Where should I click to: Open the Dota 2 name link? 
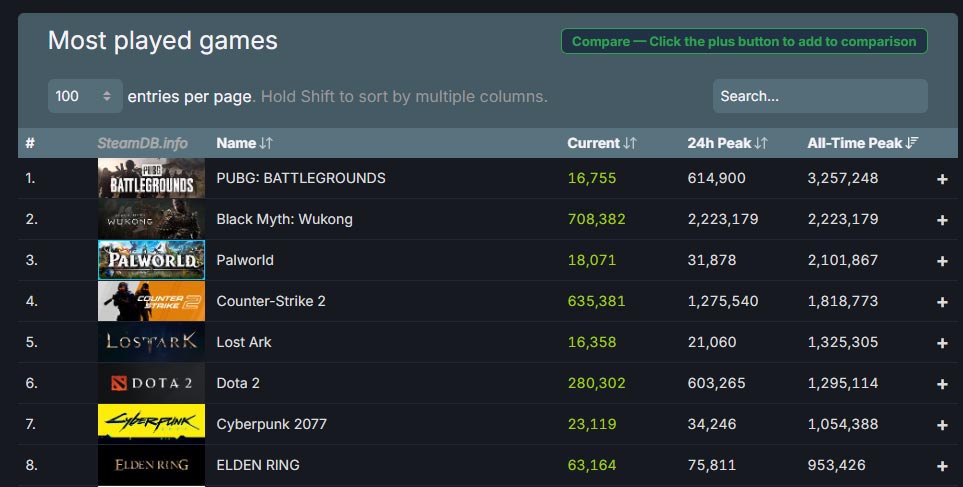[x=238, y=383]
